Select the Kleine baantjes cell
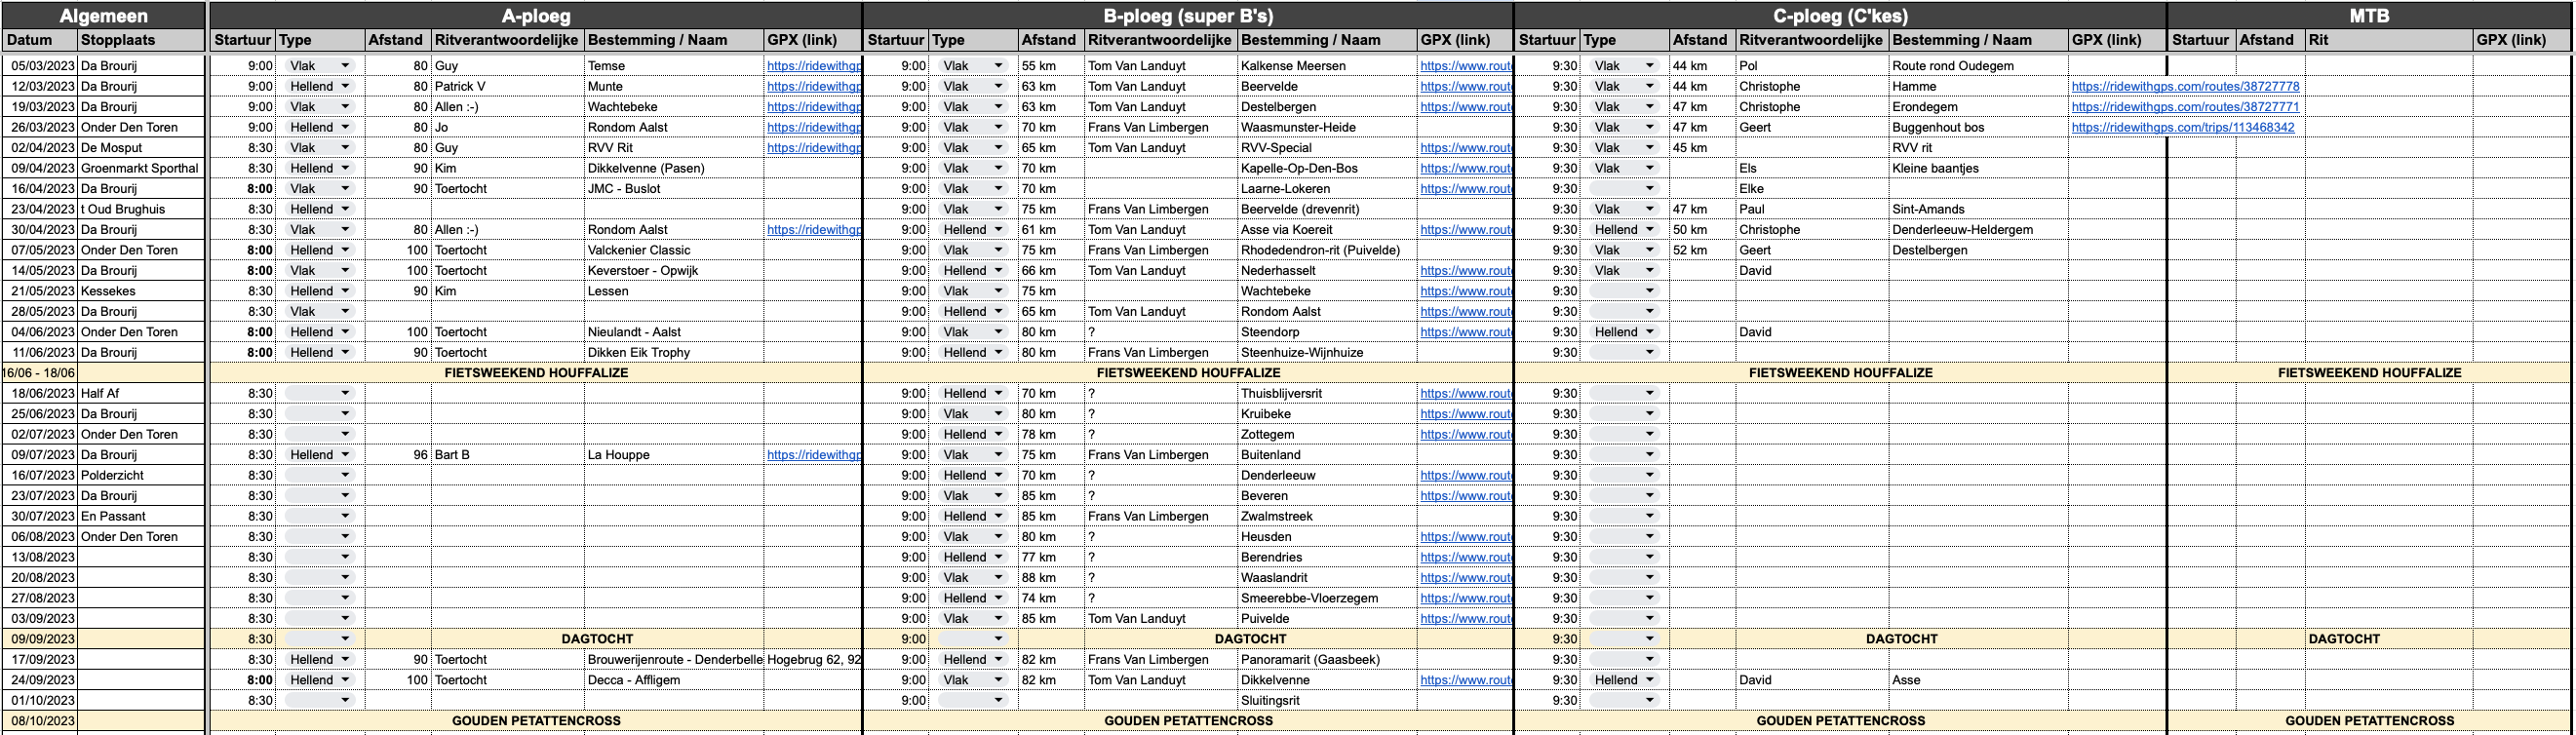This screenshot has height=735, width=2576. pyautogui.click(x=1978, y=168)
